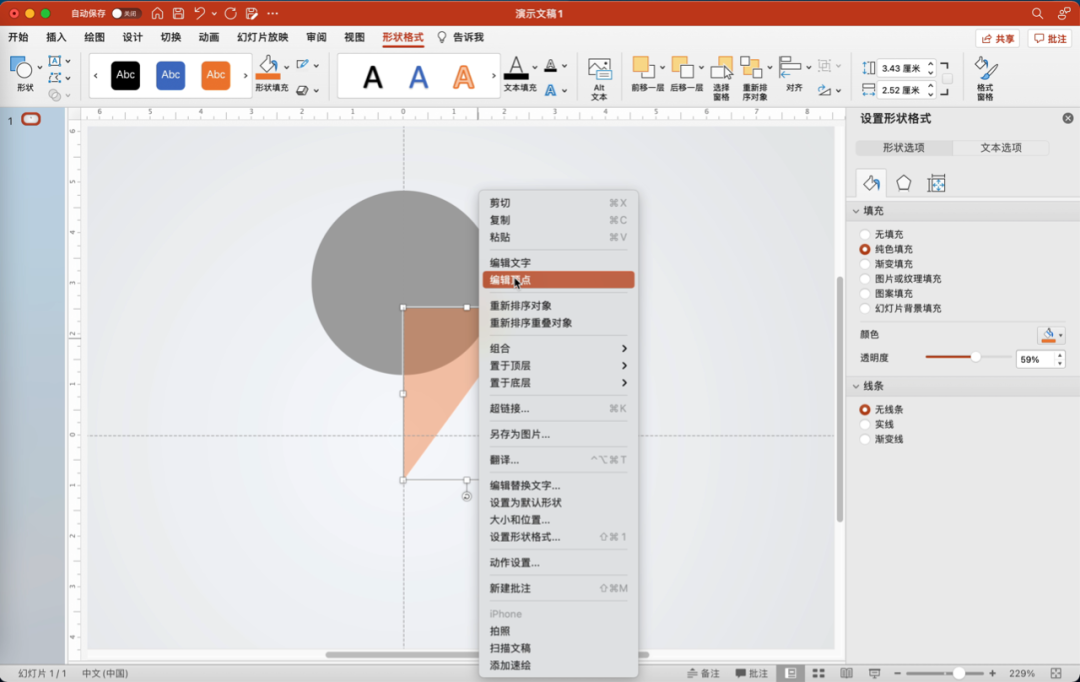Choose the orange outlined A WordArt style
The image size is (1080, 682).
click(463, 76)
